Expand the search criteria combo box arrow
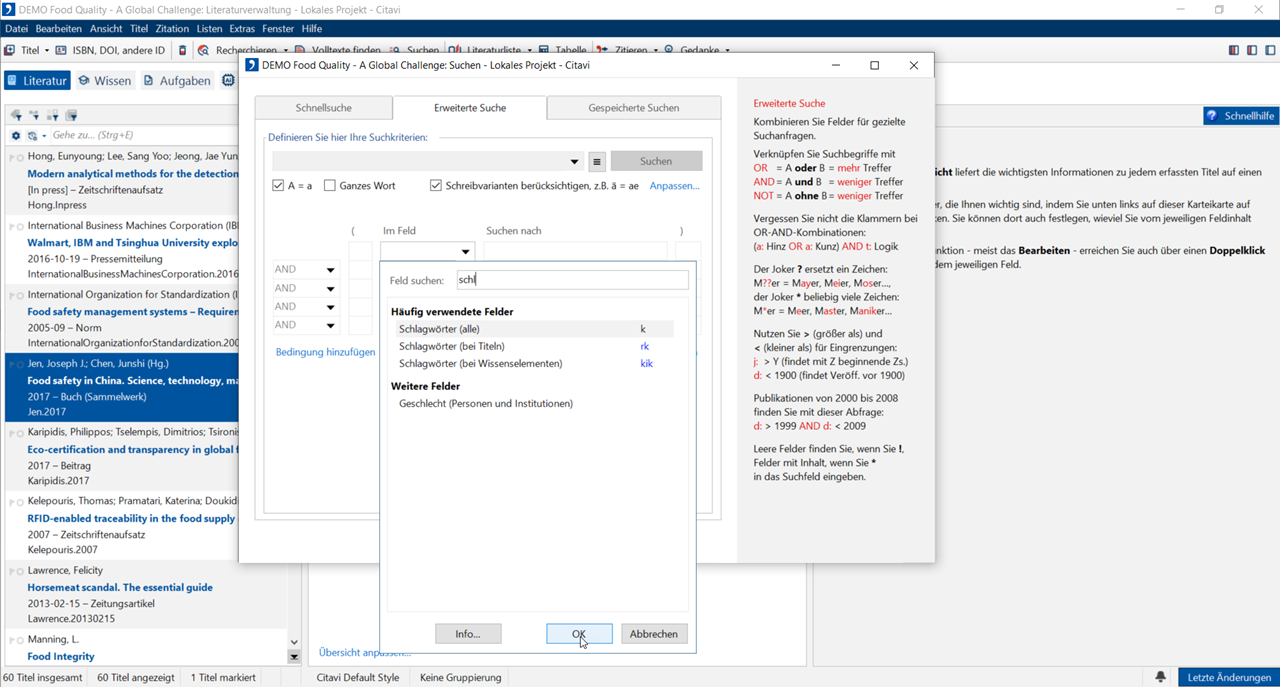Viewport: 1280px width, 687px height. tap(574, 161)
